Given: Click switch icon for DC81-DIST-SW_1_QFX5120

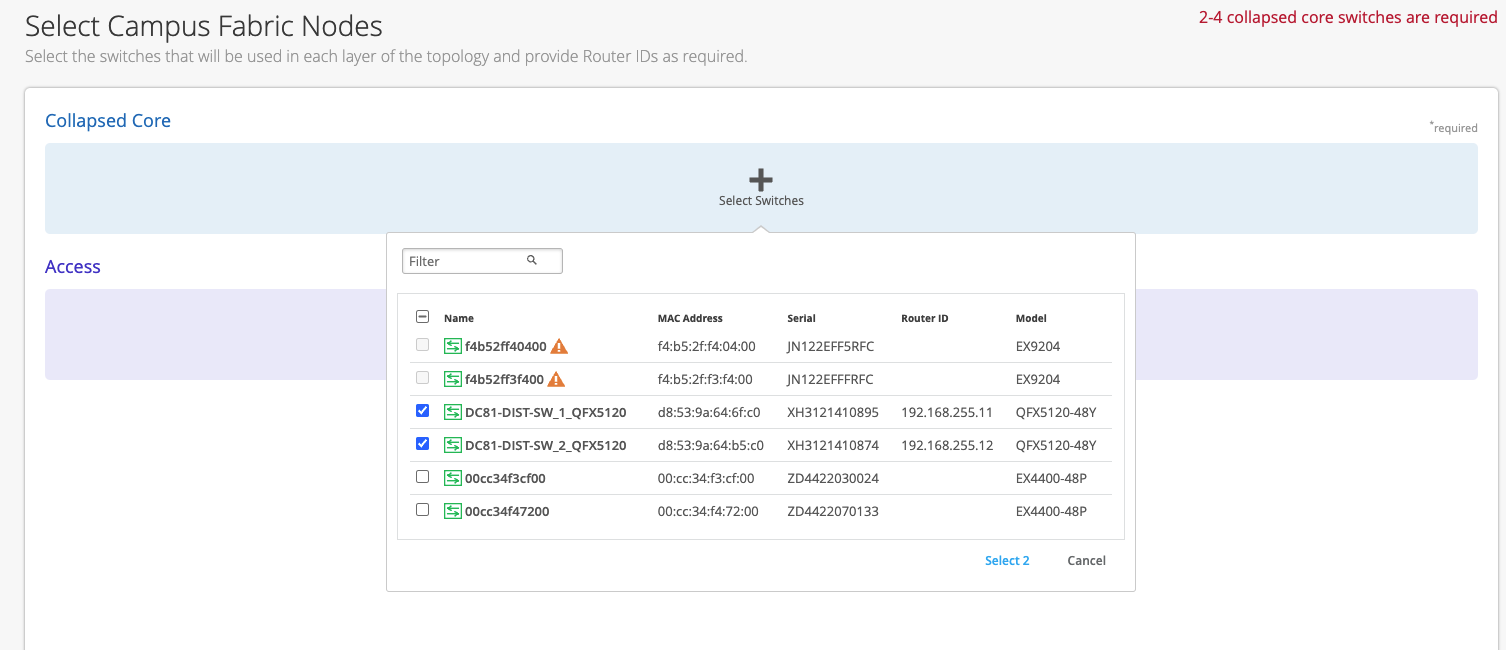Looking at the screenshot, I should coord(453,413).
